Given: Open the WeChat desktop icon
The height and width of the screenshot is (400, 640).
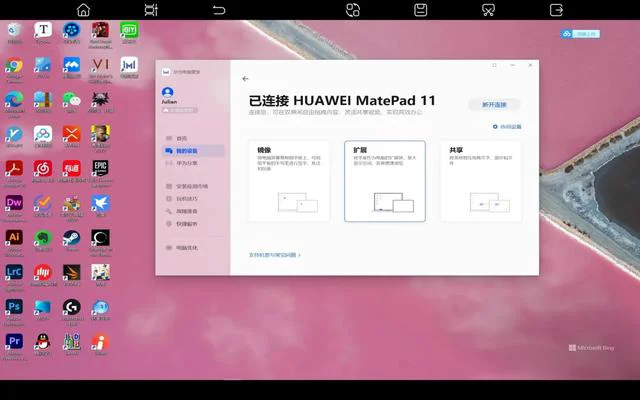Looking at the screenshot, I should (x=71, y=102).
